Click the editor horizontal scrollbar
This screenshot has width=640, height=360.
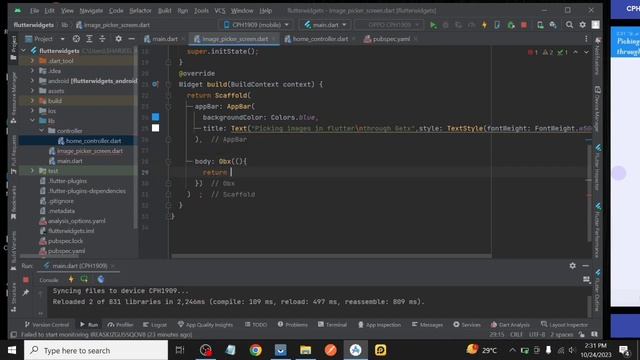tap(331, 256)
